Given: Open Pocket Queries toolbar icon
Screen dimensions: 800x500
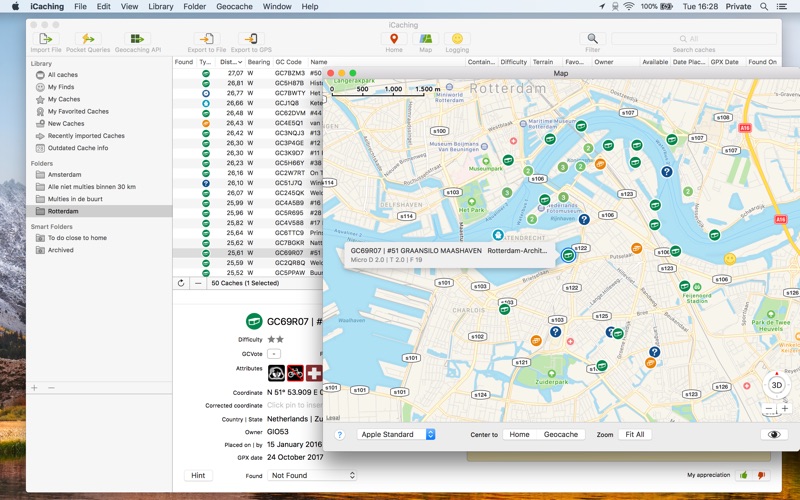Looking at the screenshot, I should pyautogui.click(x=88, y=39).
